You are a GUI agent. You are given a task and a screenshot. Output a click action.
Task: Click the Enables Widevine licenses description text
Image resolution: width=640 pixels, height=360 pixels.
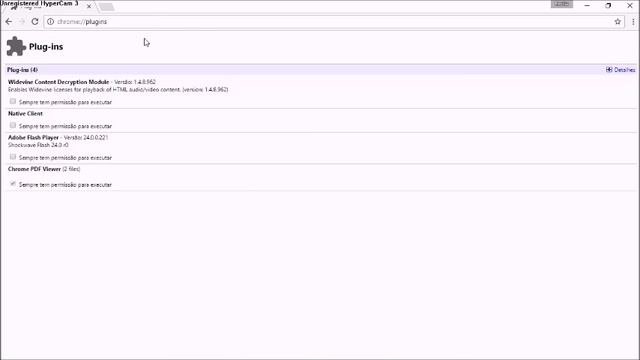coord(118,89)
